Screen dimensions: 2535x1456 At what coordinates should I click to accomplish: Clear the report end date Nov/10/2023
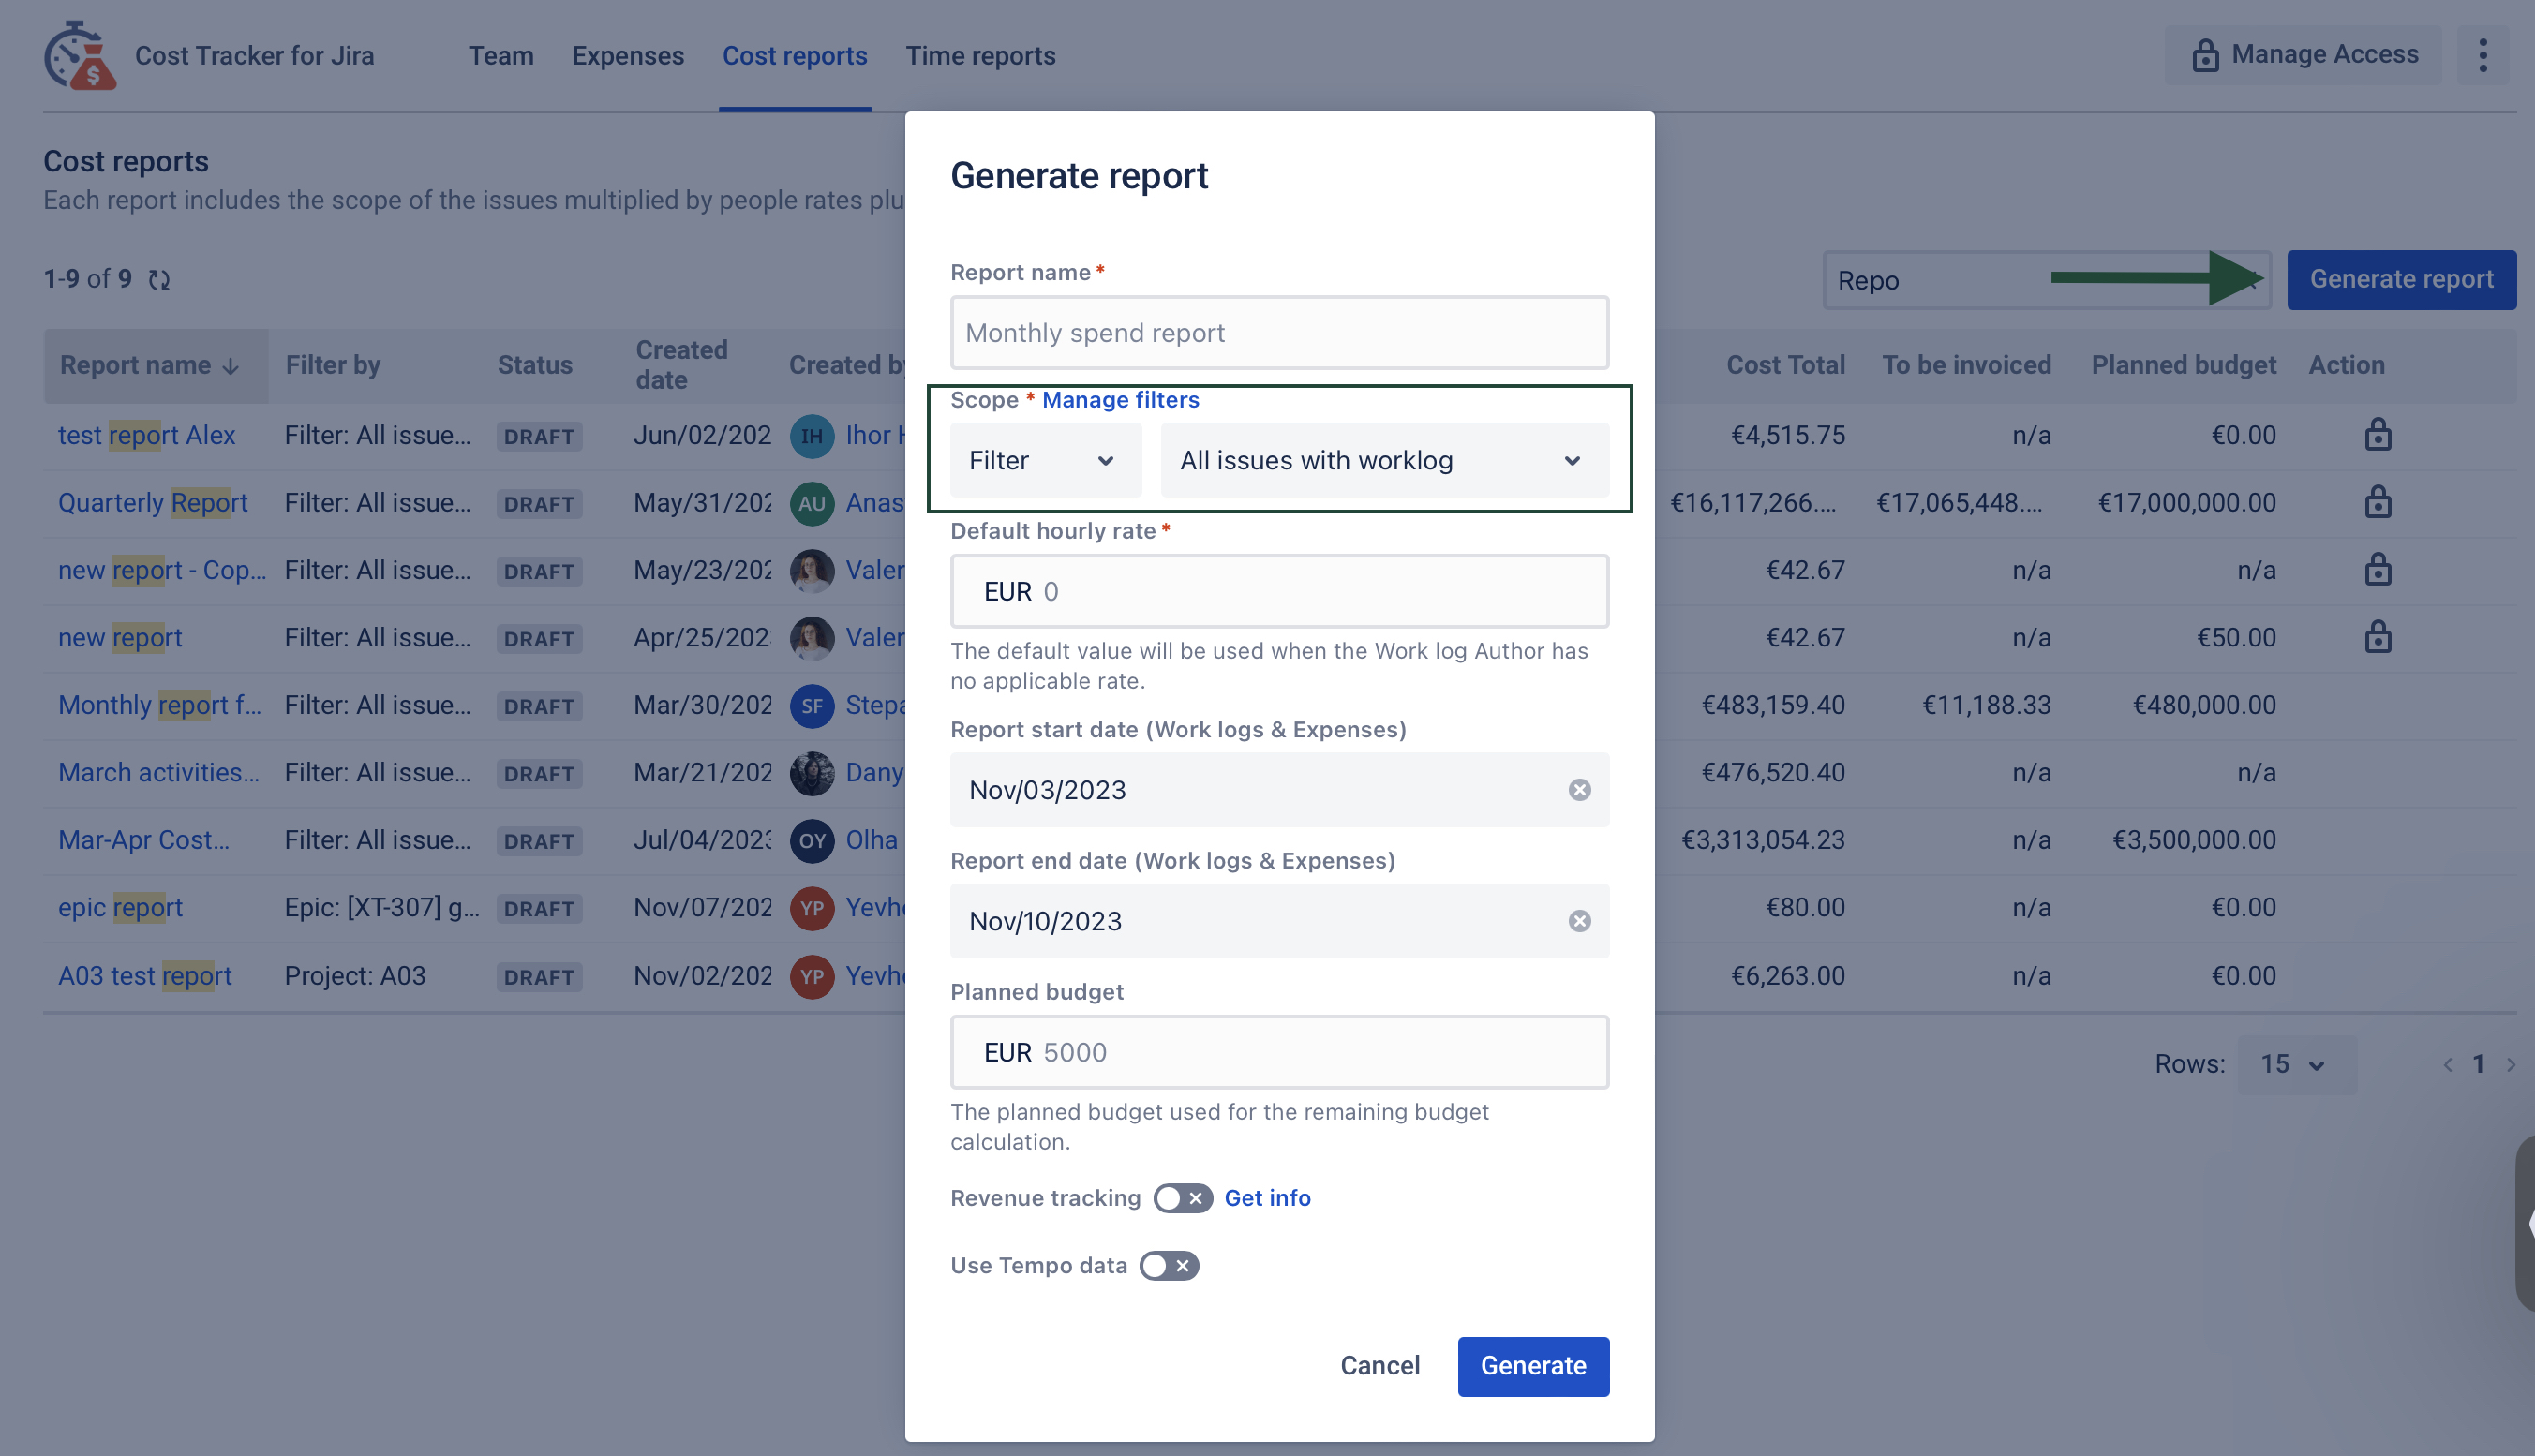coord(1579,921)
